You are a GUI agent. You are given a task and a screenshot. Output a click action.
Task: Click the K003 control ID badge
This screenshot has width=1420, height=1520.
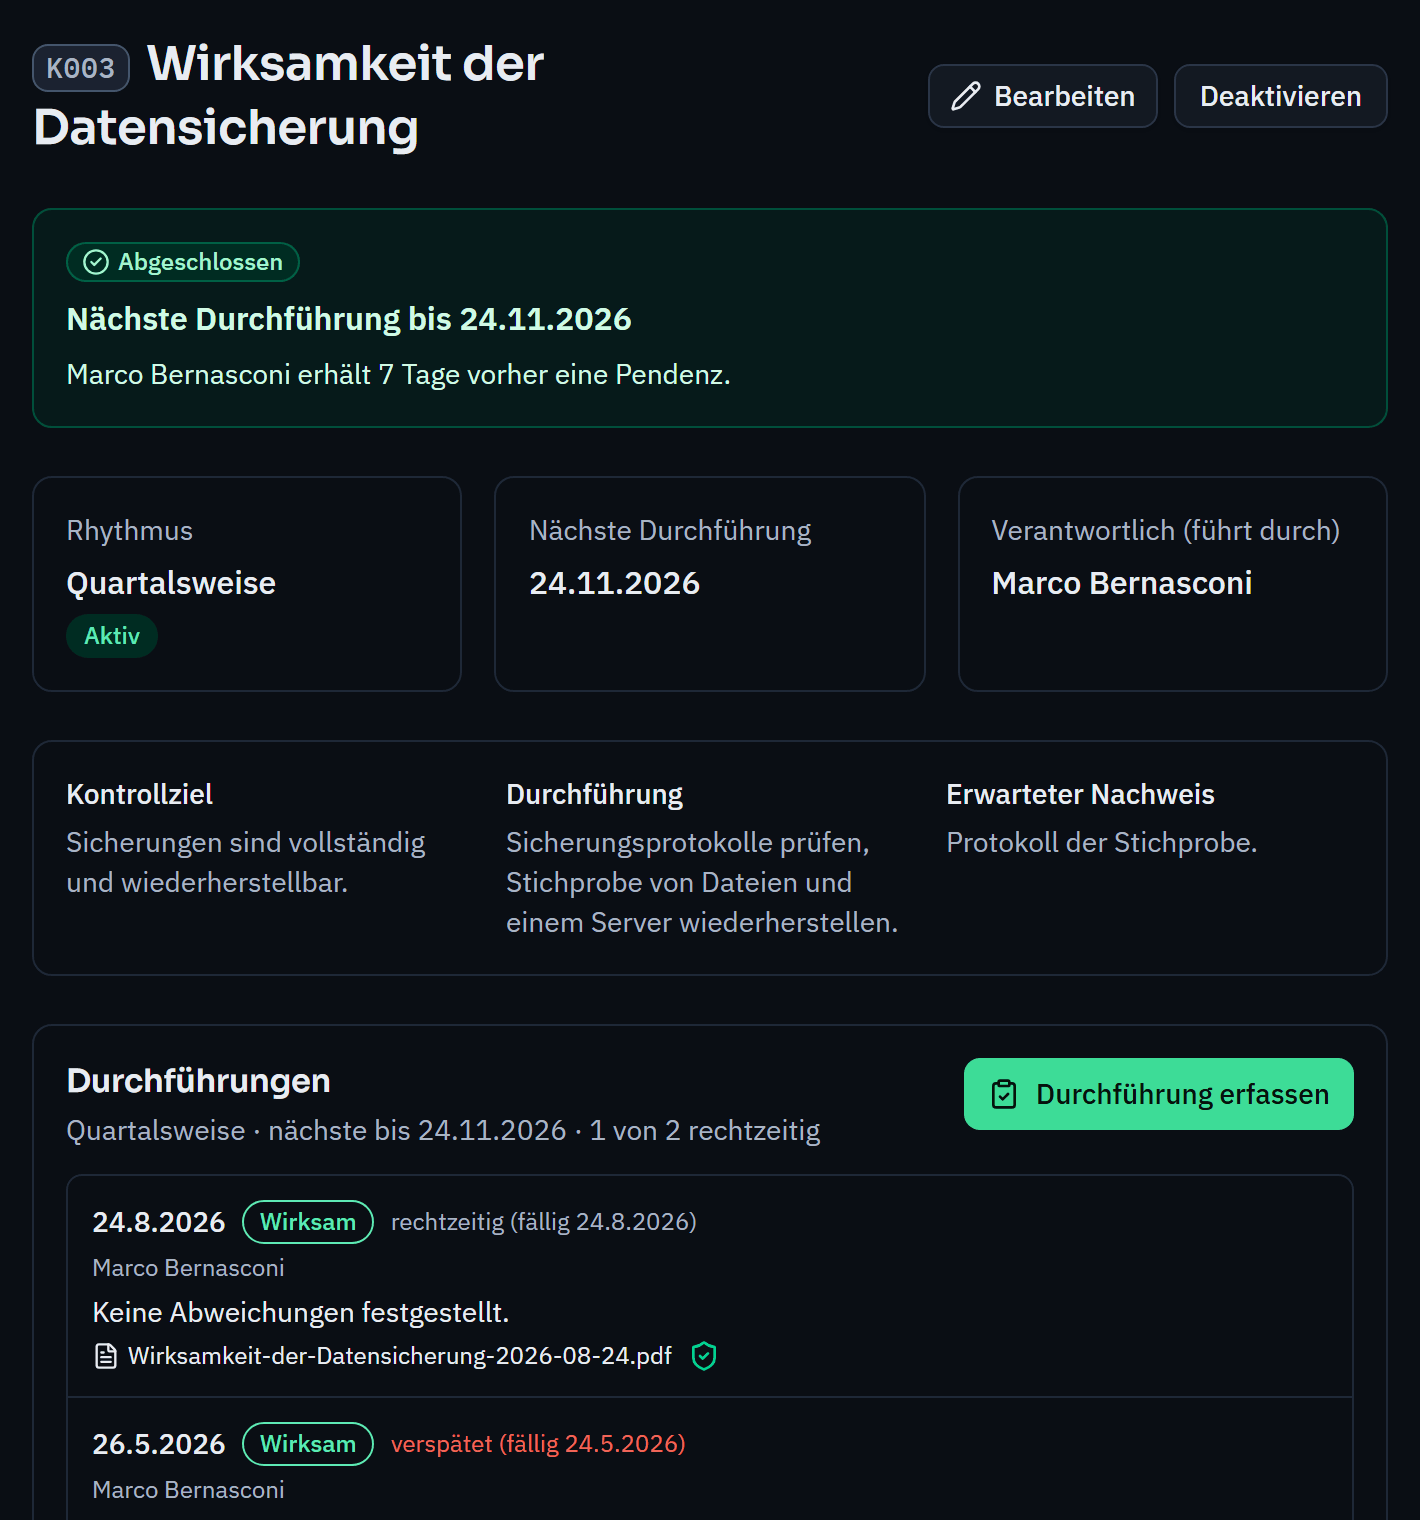(x=81, y=68)
